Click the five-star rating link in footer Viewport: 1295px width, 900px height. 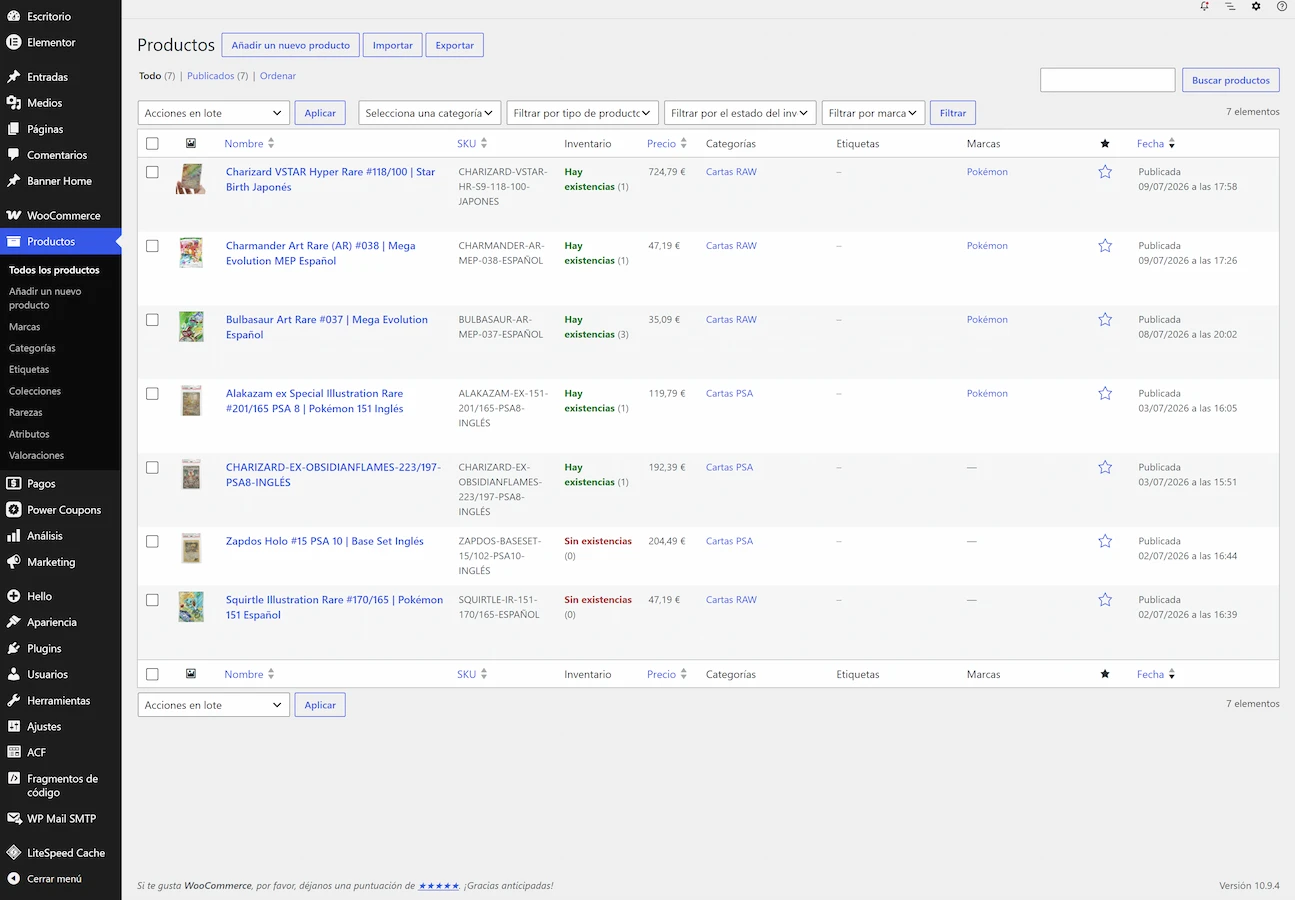click(438, 886)
